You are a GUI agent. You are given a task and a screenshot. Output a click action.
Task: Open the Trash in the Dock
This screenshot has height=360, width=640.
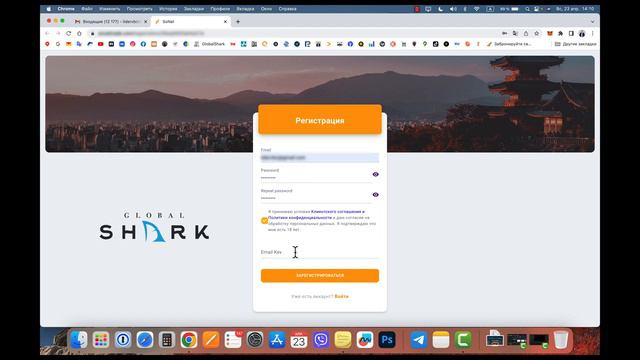tap(561, 340)
